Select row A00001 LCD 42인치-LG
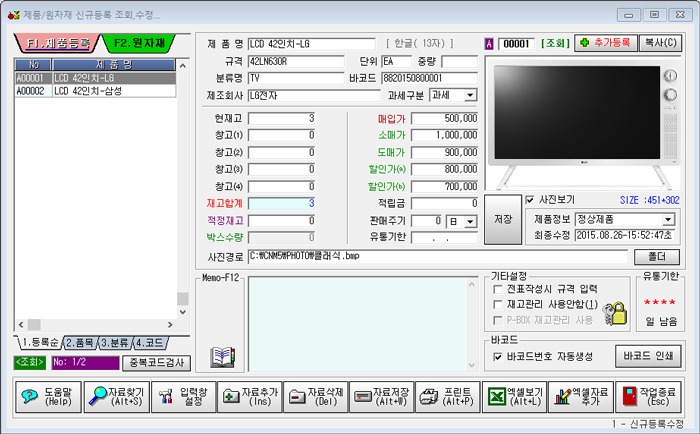The height and width of the screenshot is (434, 700). [96, 78]
